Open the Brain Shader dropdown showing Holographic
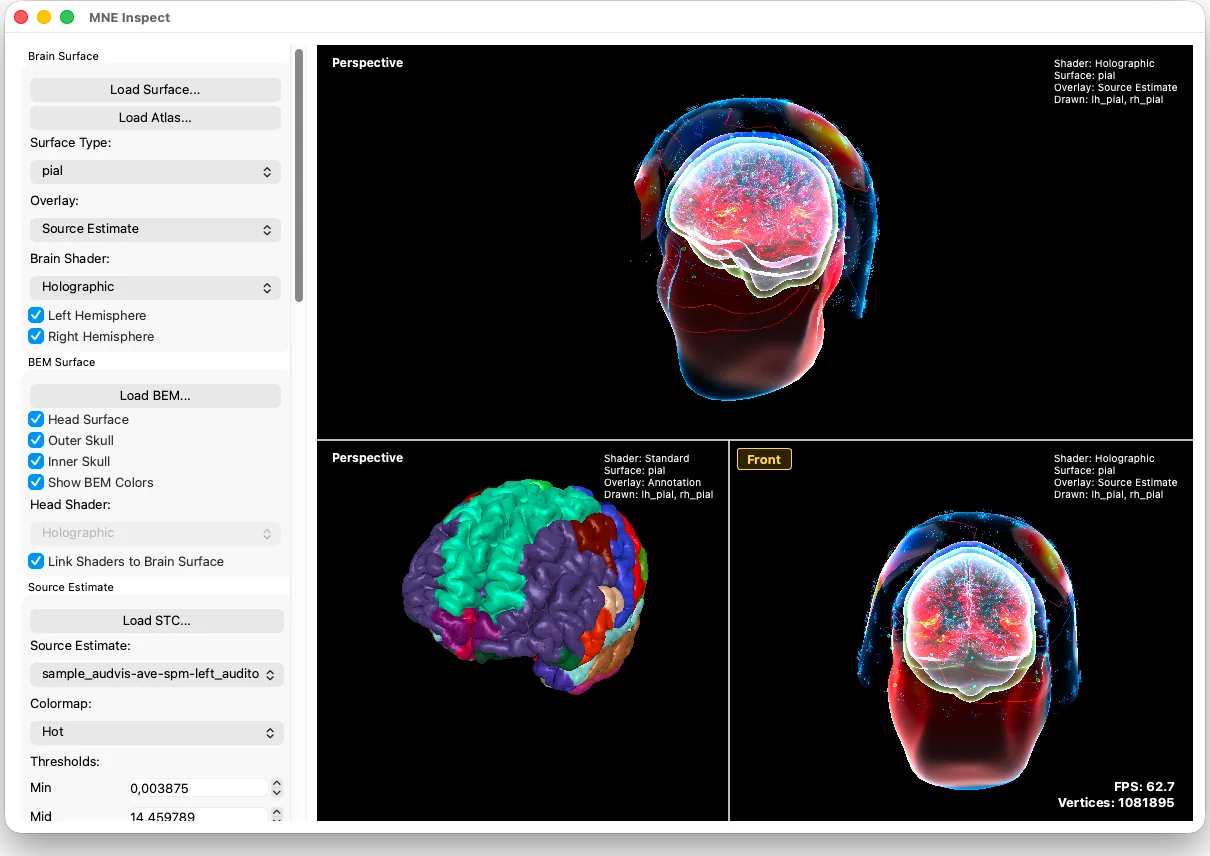This screenshot has width=1210, height=856. tap(155, 287)
